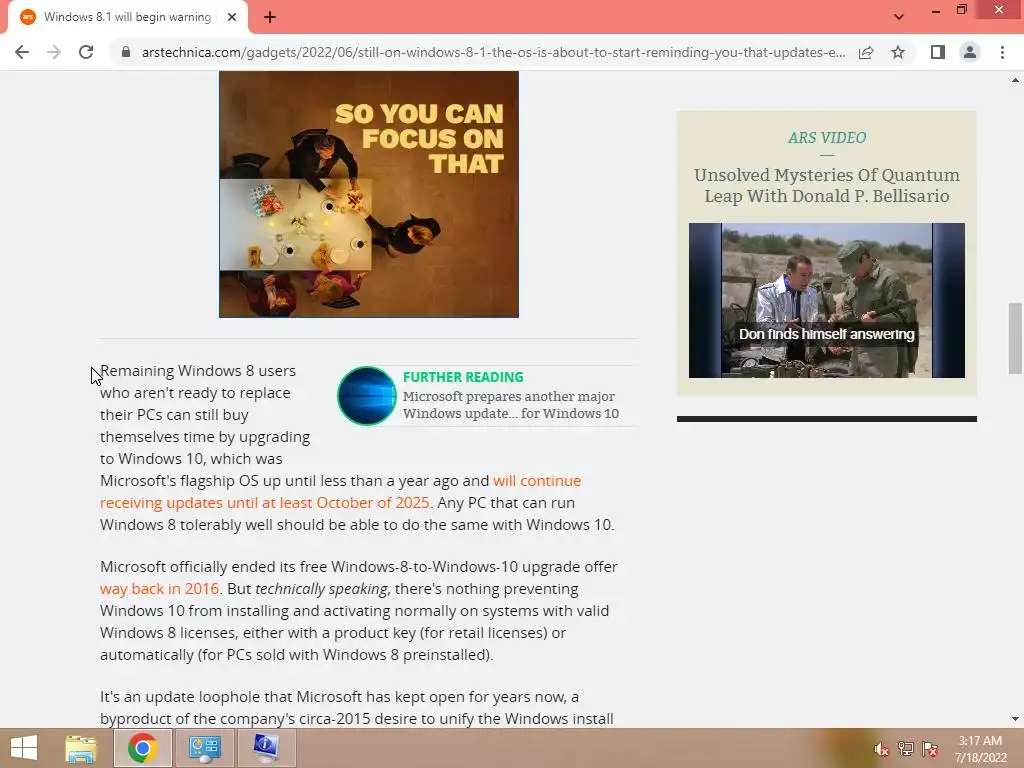The image size is (1024, 768).
Task: Restore down the Chrome window
Action: pyautogui.click(x=961, y=10)
